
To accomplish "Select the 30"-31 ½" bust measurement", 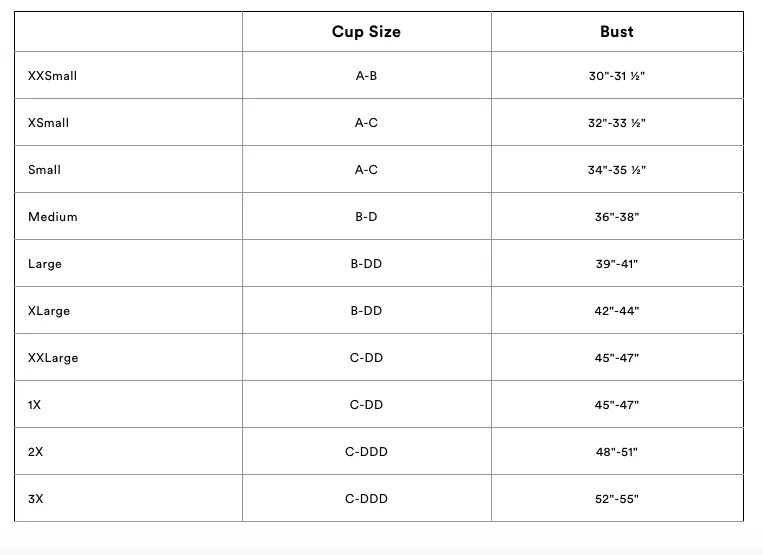I will pos(617,76).
